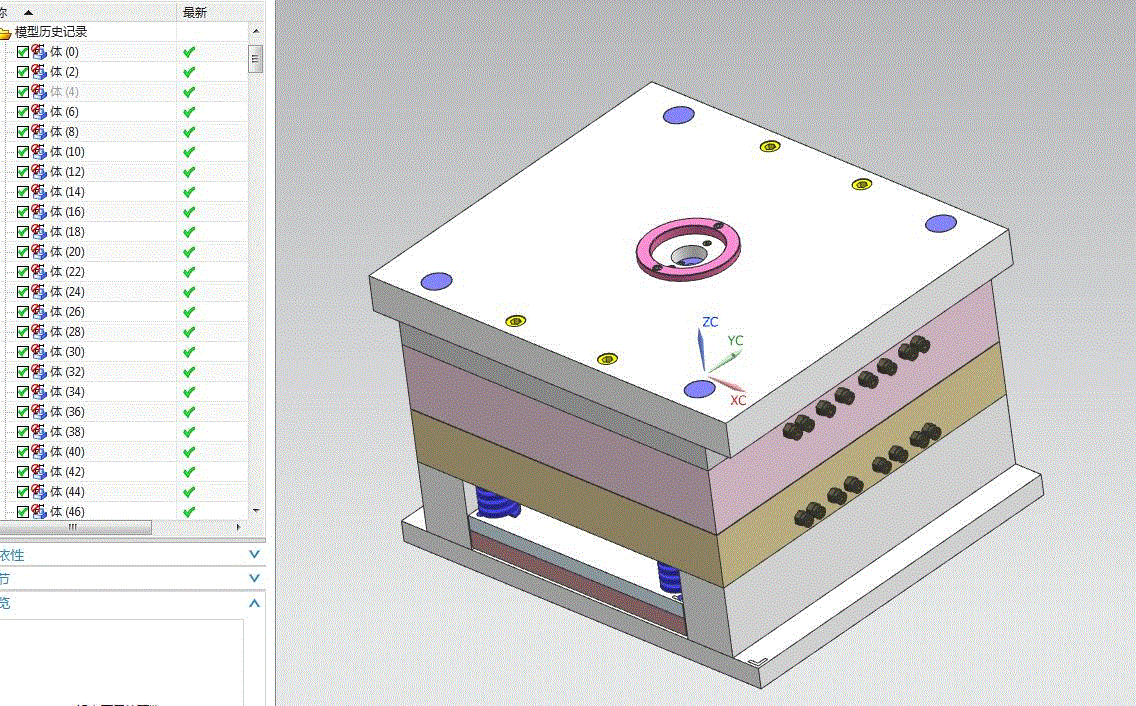Uncheck the checkbox for 体 (4)

coord(22,92)
